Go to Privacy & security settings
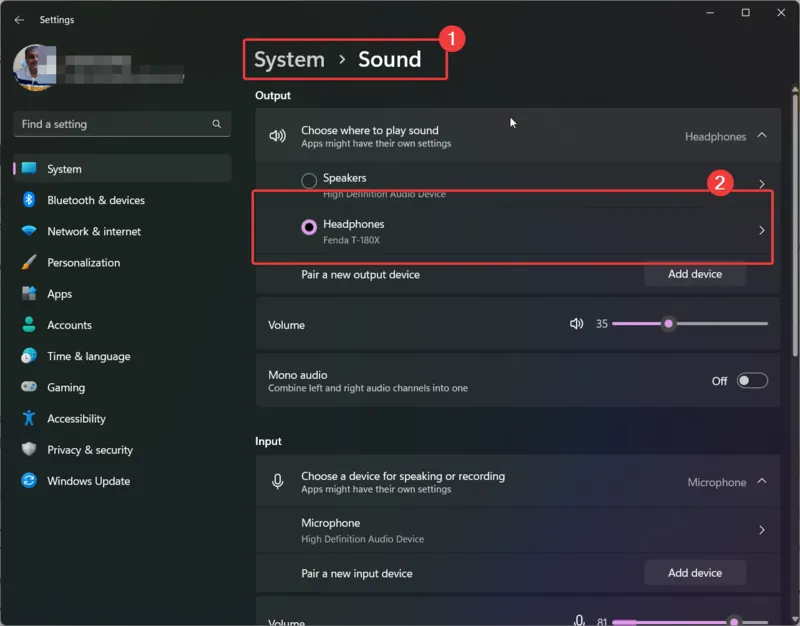800x626 pixels. tap(89, 450)
